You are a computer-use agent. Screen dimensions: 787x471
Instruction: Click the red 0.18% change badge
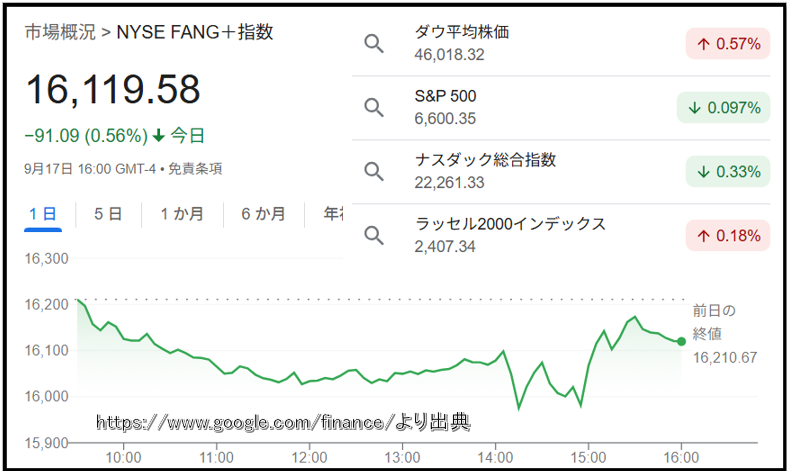click(x=728, y=236)
